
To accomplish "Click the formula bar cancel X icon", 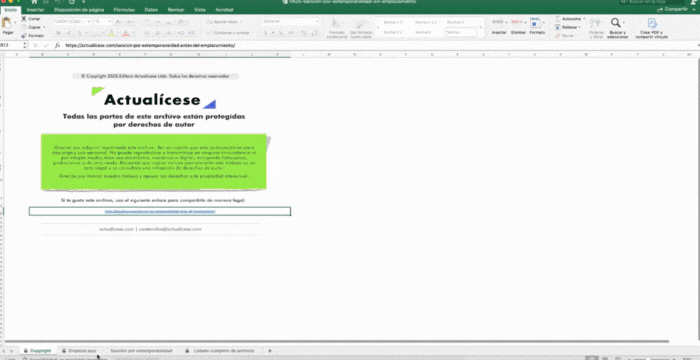I will (x=35, y=46).
